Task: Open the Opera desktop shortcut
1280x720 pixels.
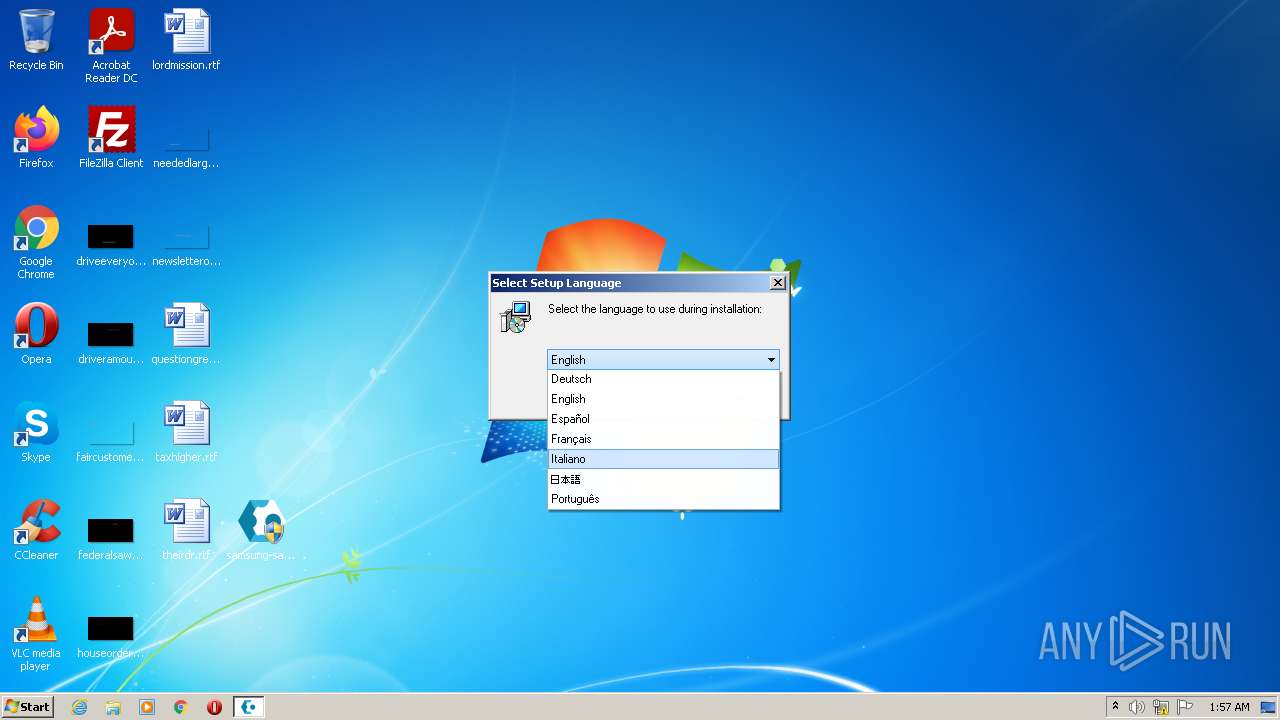Action: [x=36, y=334]
